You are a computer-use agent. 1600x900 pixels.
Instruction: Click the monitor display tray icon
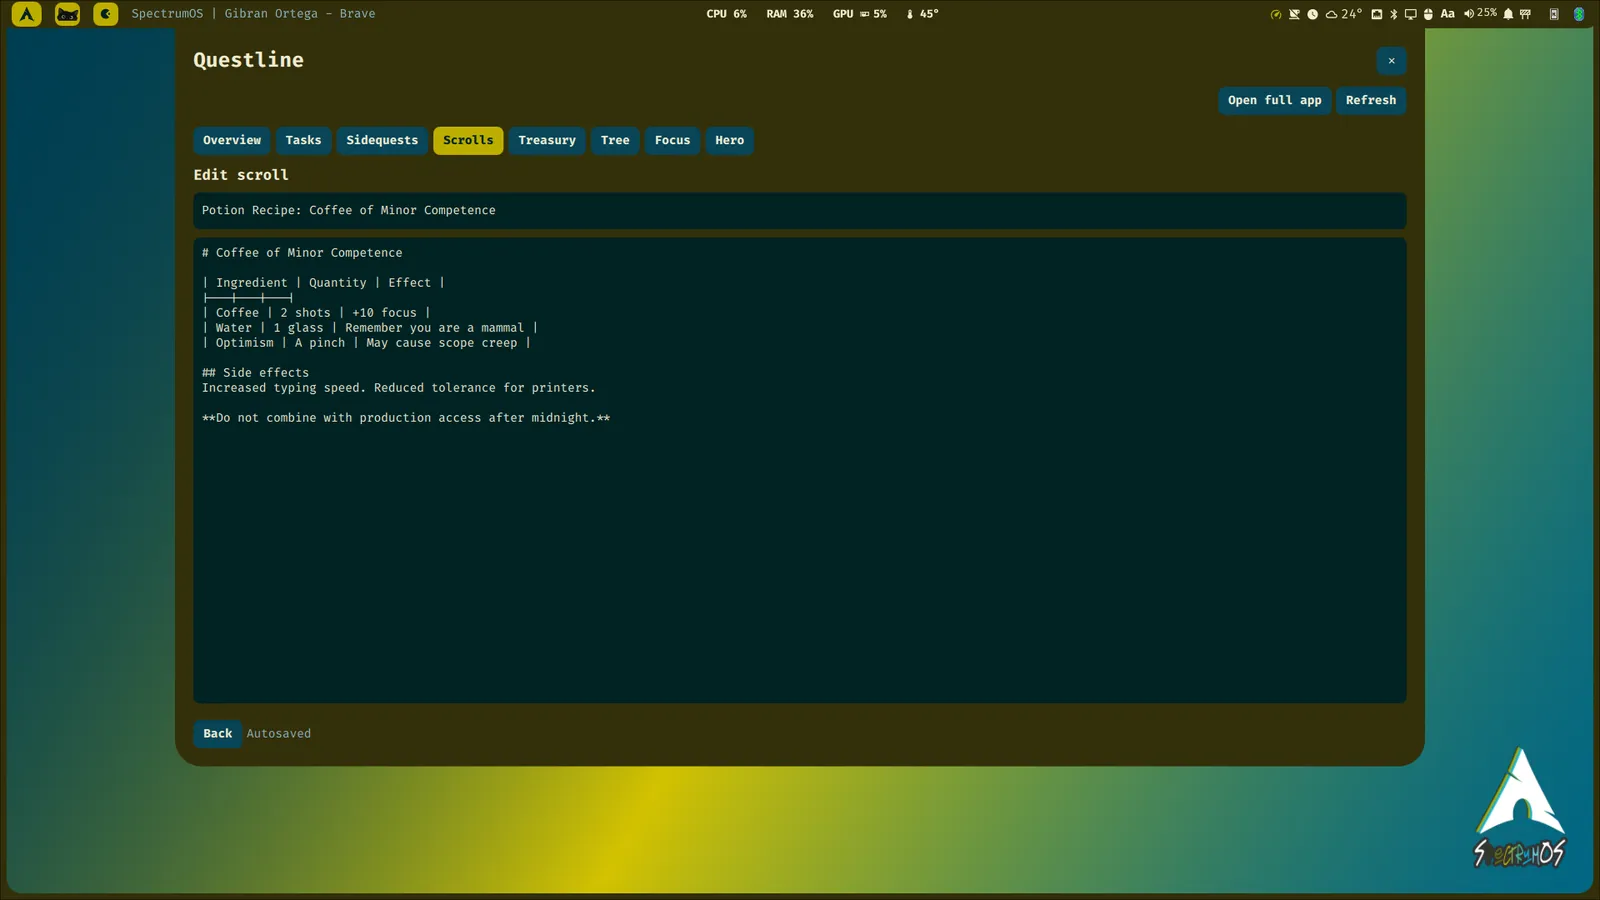pos(1411,14)
